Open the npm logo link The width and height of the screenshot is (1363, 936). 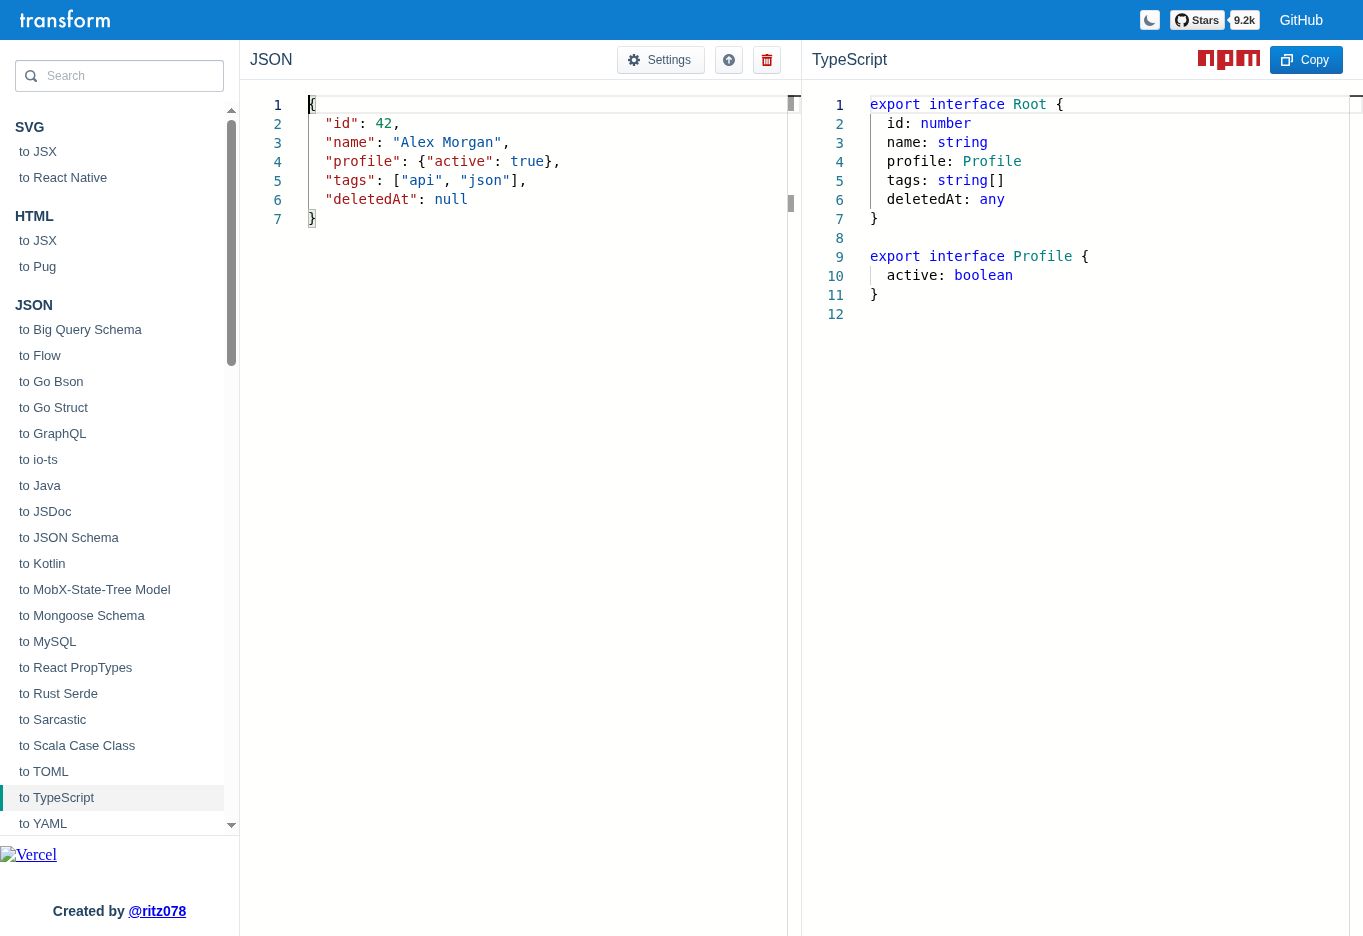(x=1229, y=60)
